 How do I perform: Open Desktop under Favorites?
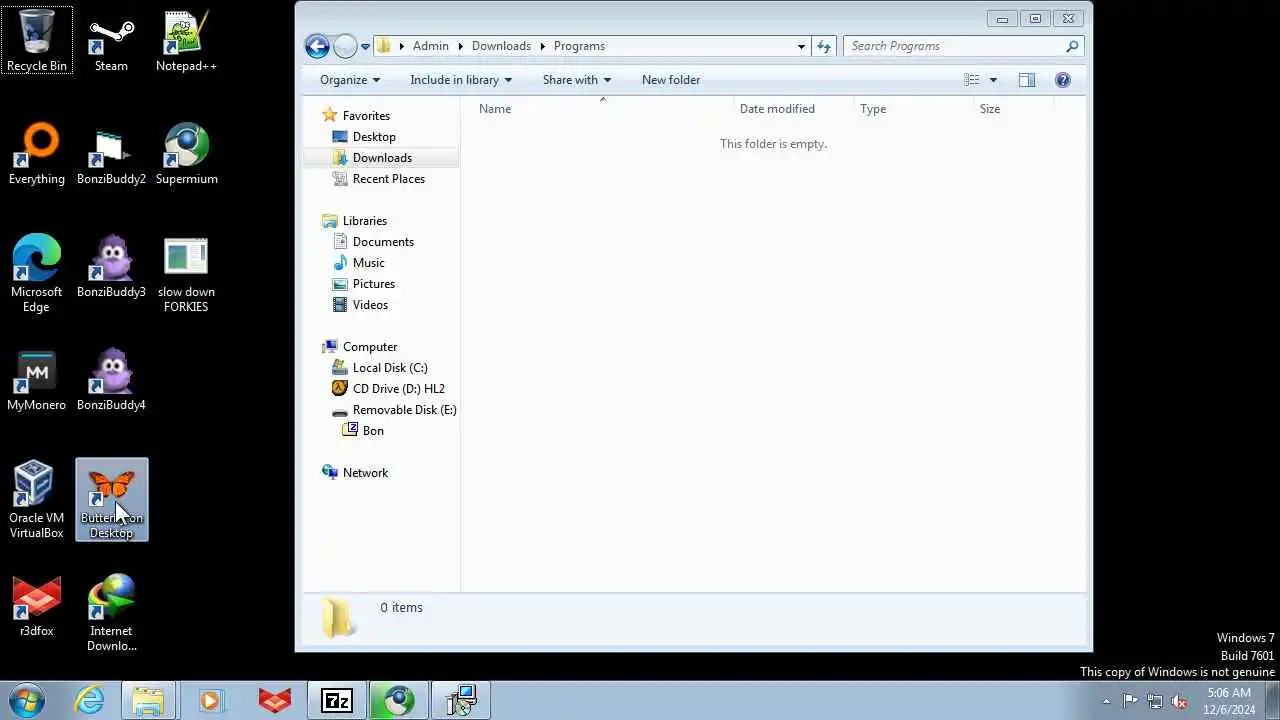[x=374, y=137]
